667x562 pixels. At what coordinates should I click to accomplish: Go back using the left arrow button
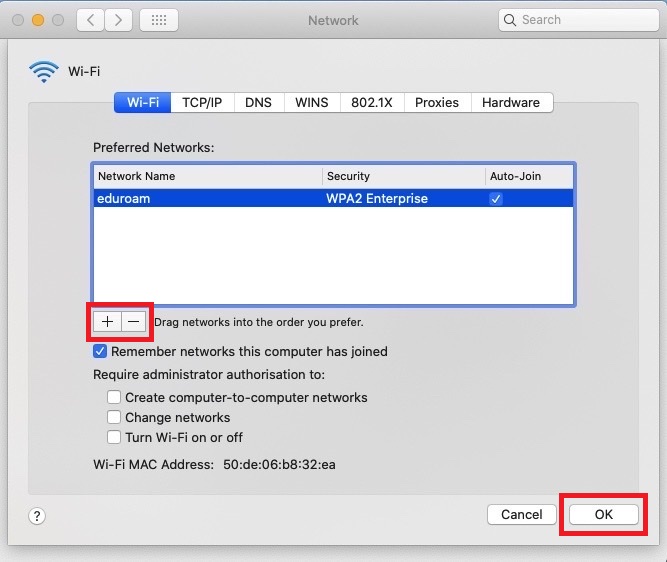tap(90, 20)
